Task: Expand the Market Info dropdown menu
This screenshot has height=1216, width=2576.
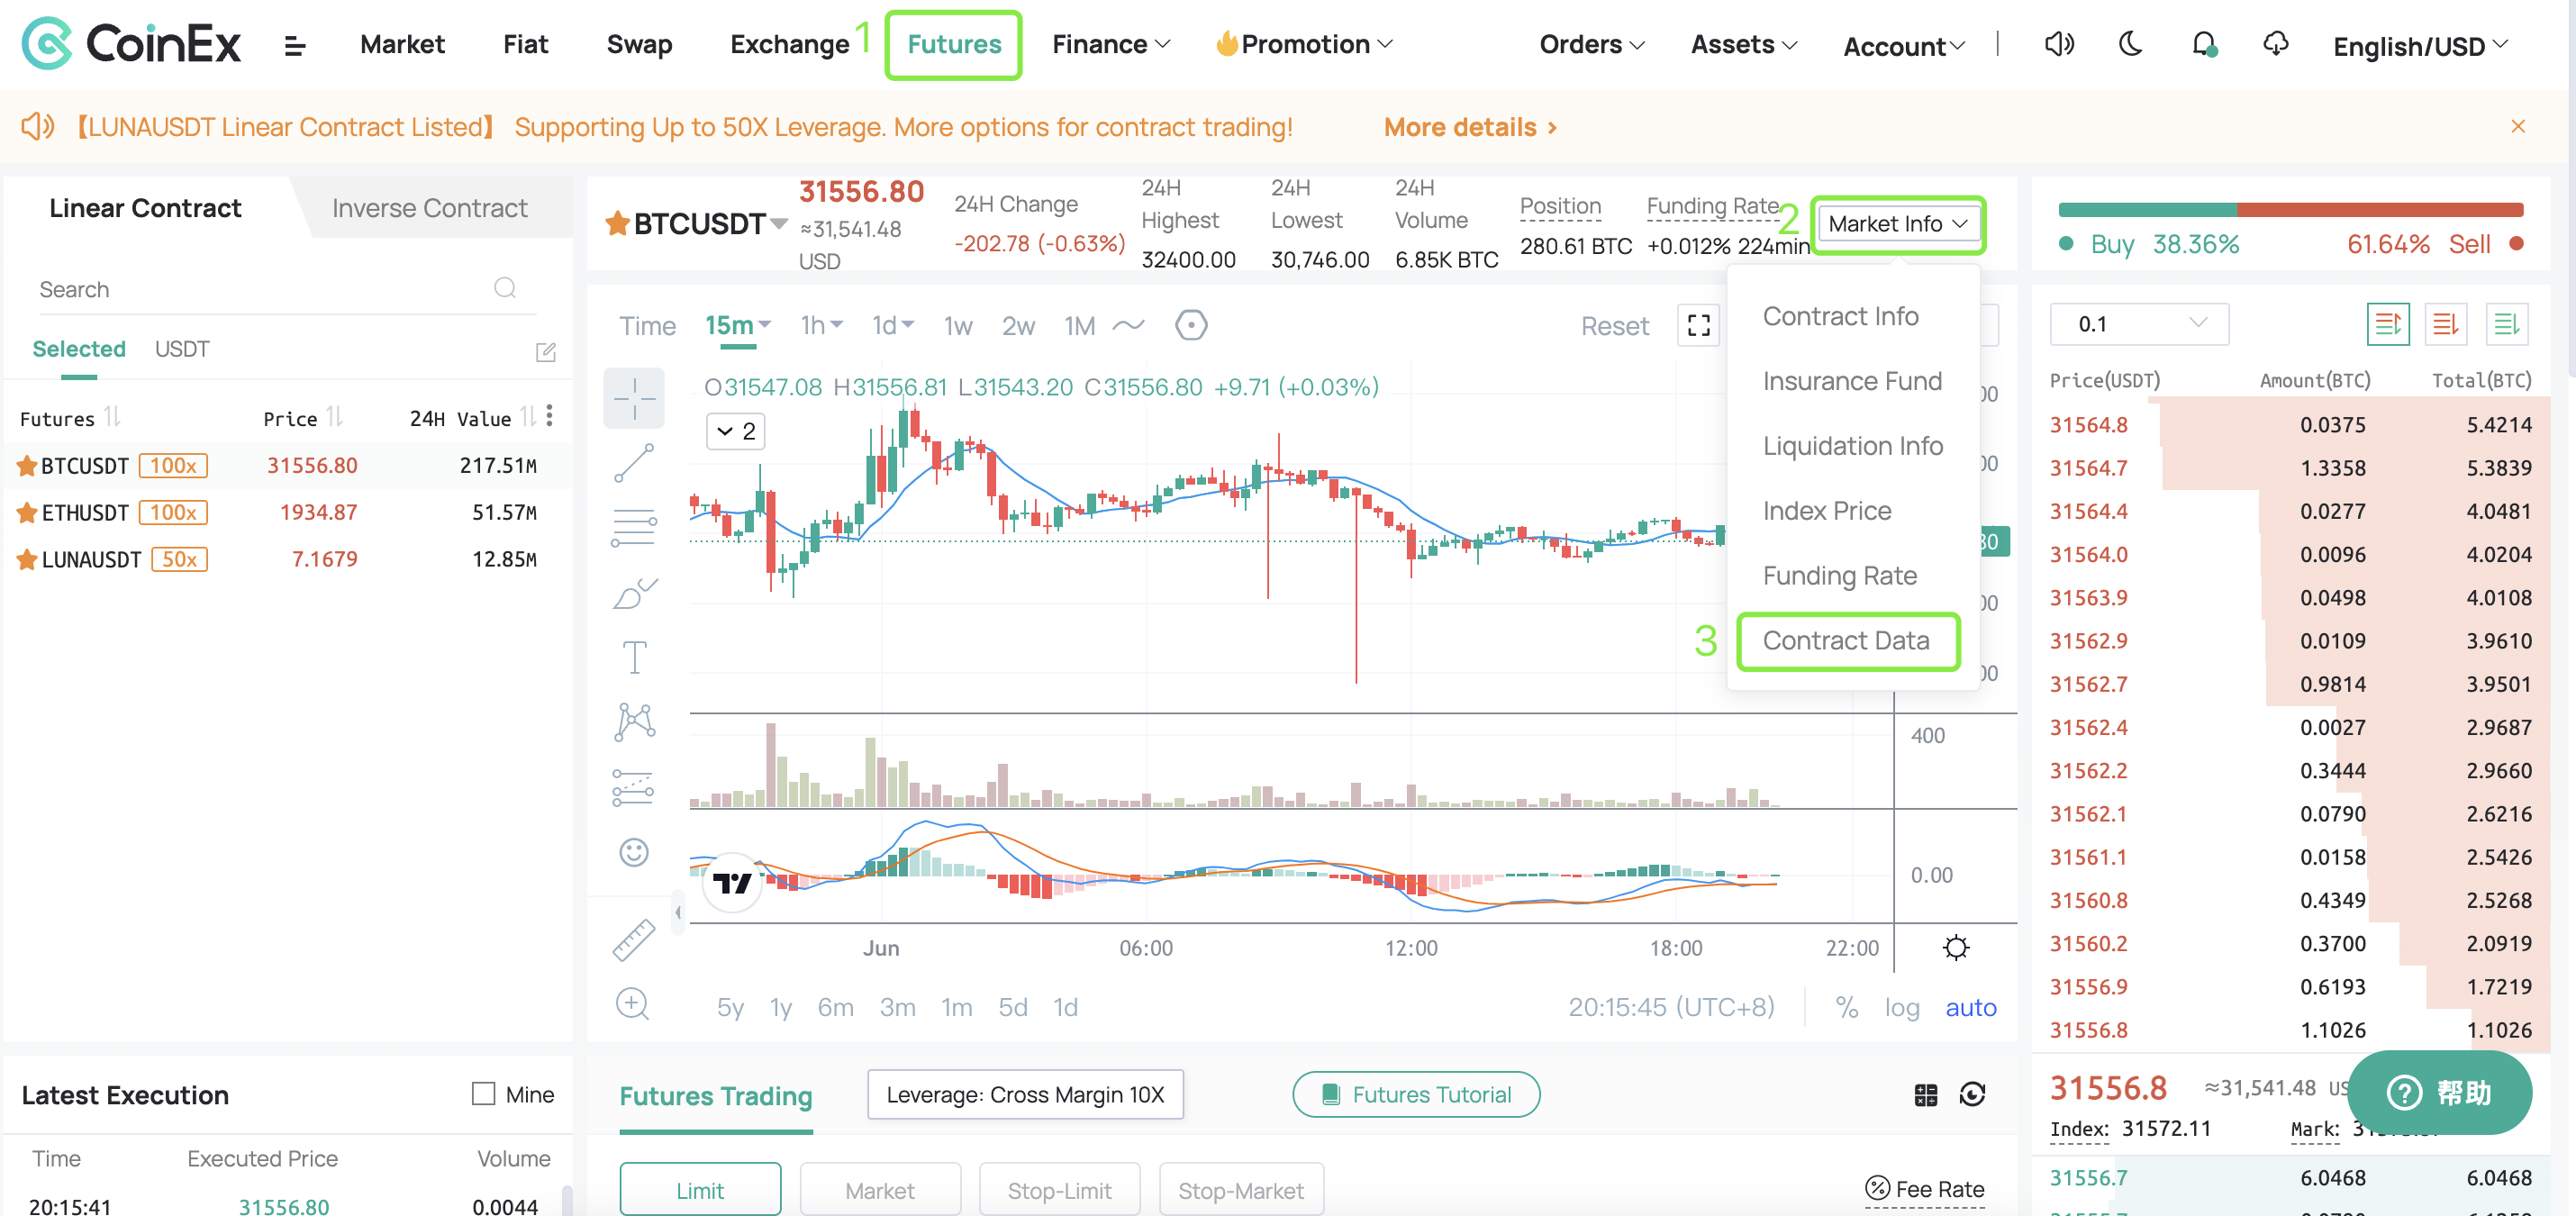Action: point(1898,222)
